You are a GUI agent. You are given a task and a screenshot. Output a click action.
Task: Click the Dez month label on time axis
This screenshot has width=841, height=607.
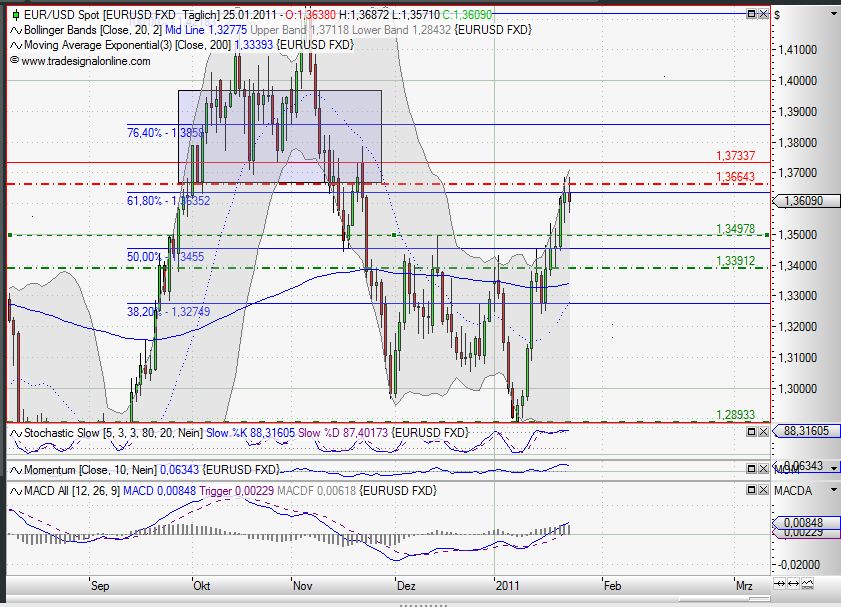[405, 587]
